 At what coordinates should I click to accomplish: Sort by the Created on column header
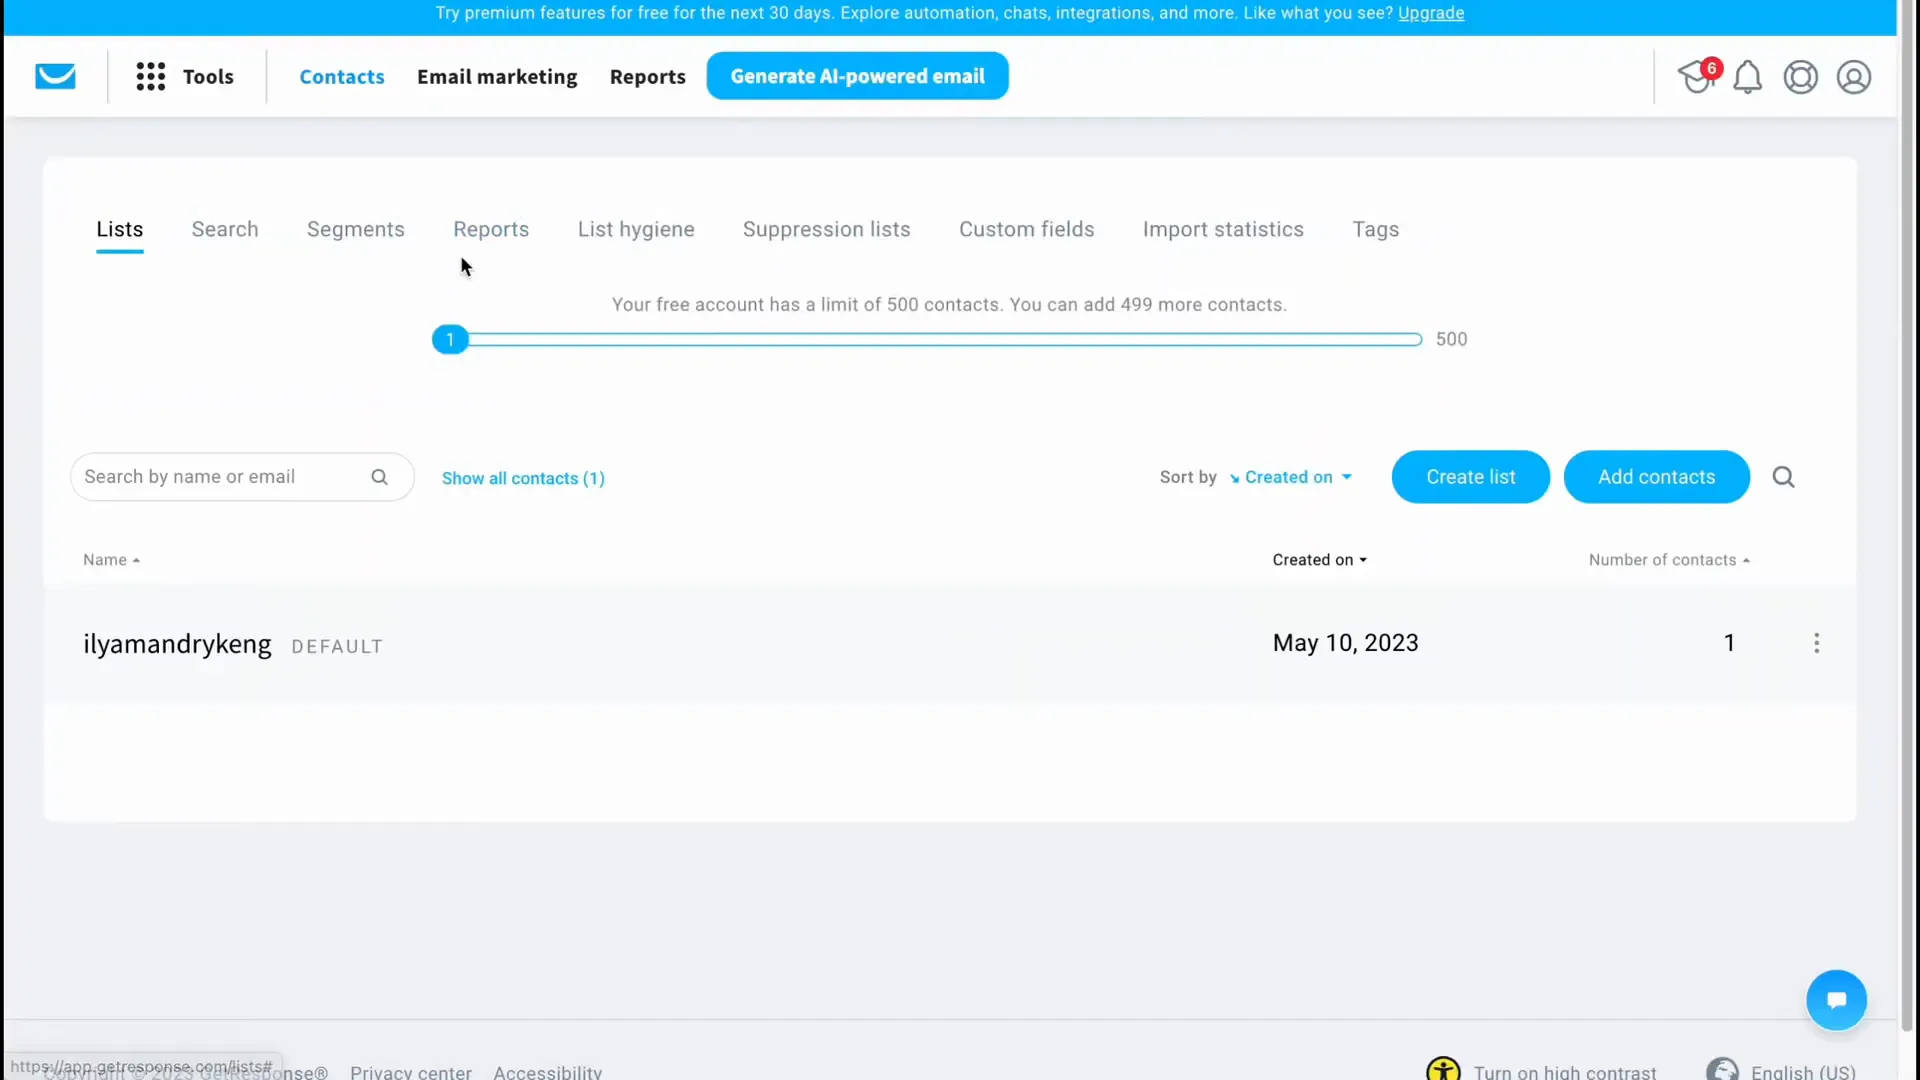(x=1319, y=560)
